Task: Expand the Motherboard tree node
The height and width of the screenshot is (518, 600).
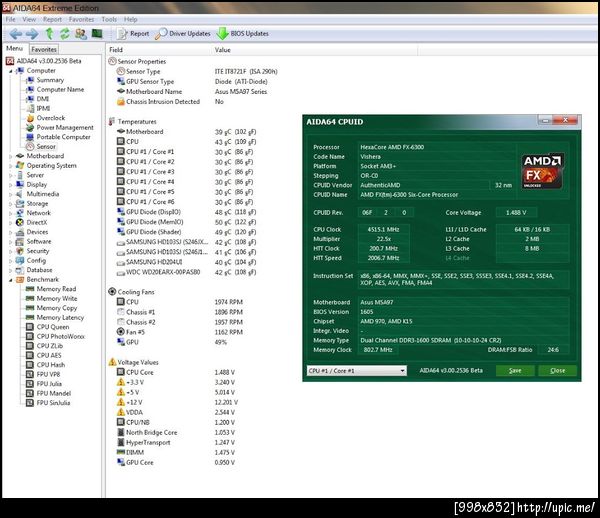Action: pos(11,156)
